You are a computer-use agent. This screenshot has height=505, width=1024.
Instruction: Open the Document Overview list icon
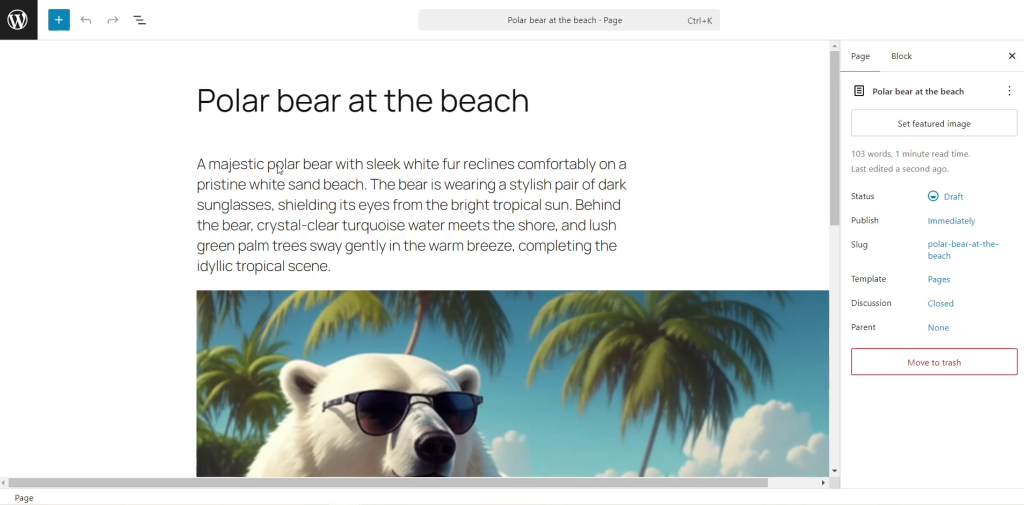click(139, 20)
